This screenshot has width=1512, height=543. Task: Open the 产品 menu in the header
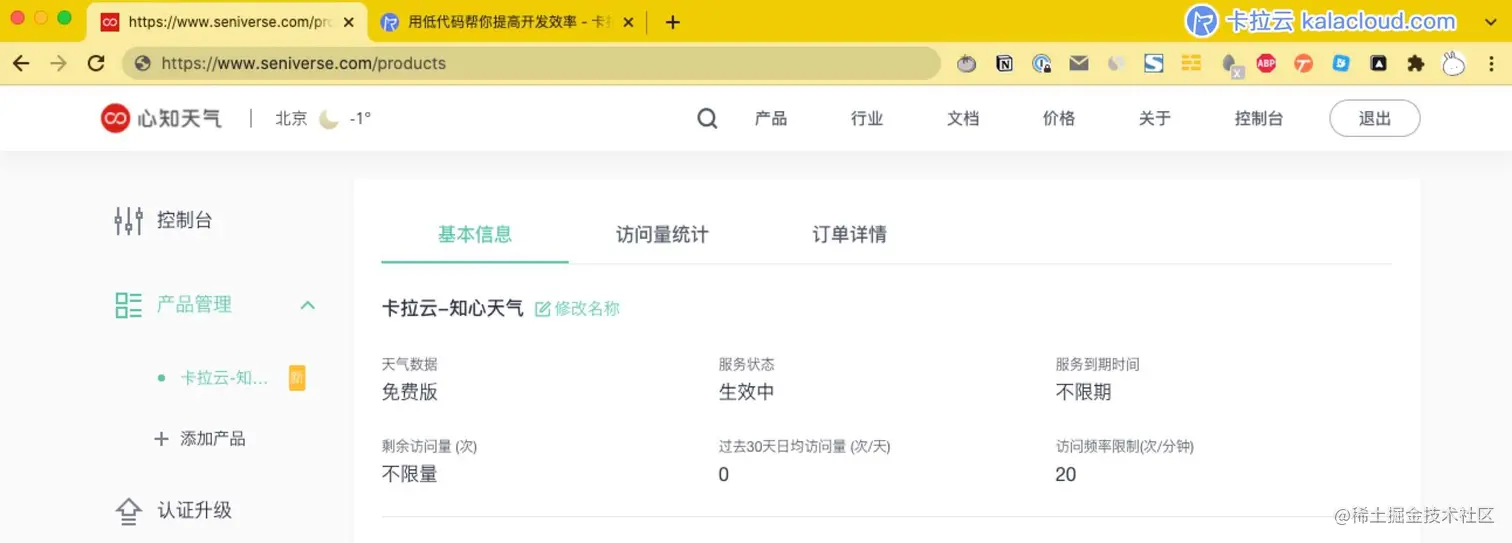(x=771, y=119)
